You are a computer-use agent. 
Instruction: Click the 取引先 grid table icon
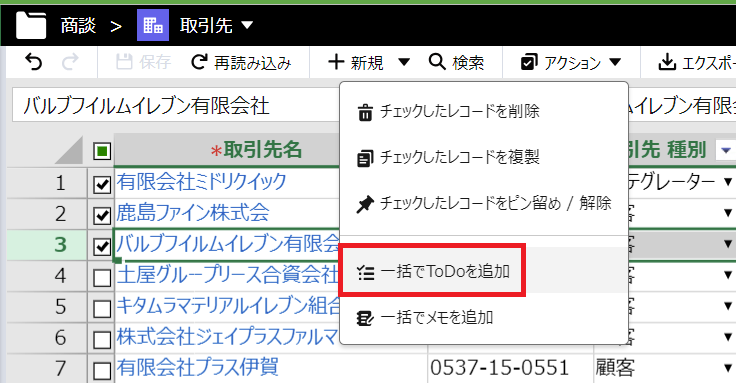153,25
